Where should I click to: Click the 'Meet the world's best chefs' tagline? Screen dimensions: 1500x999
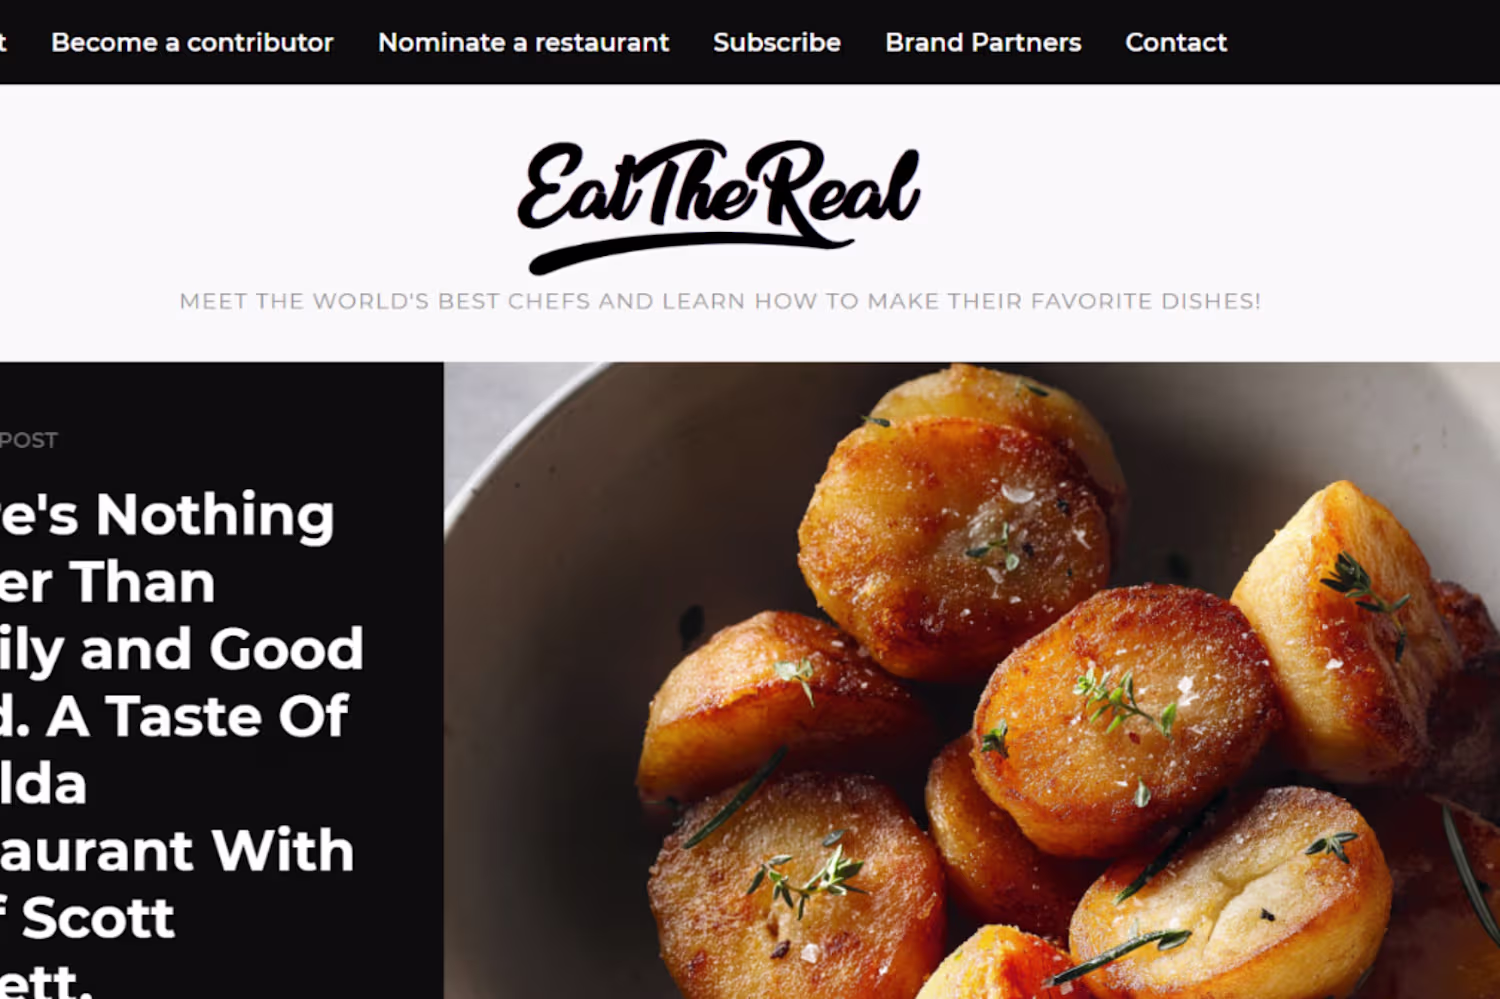(x=720, y=301)
